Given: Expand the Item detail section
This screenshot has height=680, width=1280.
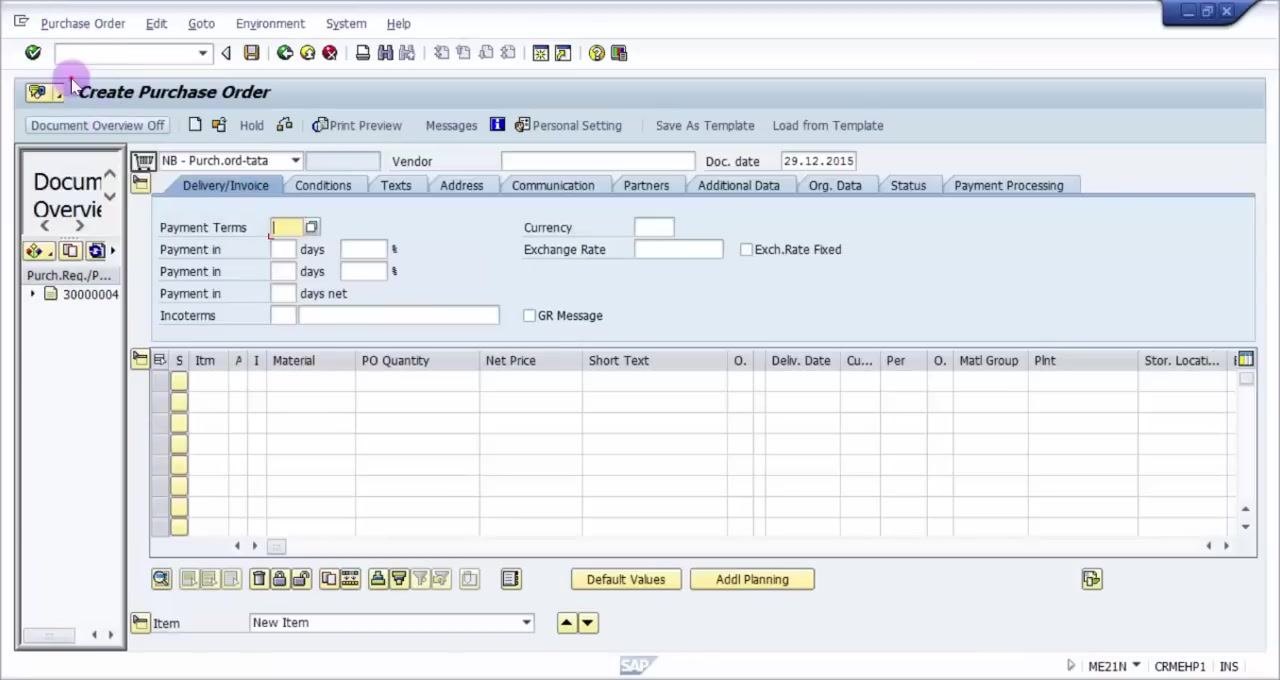Looking at the screenshot, I should coord(140,622).
